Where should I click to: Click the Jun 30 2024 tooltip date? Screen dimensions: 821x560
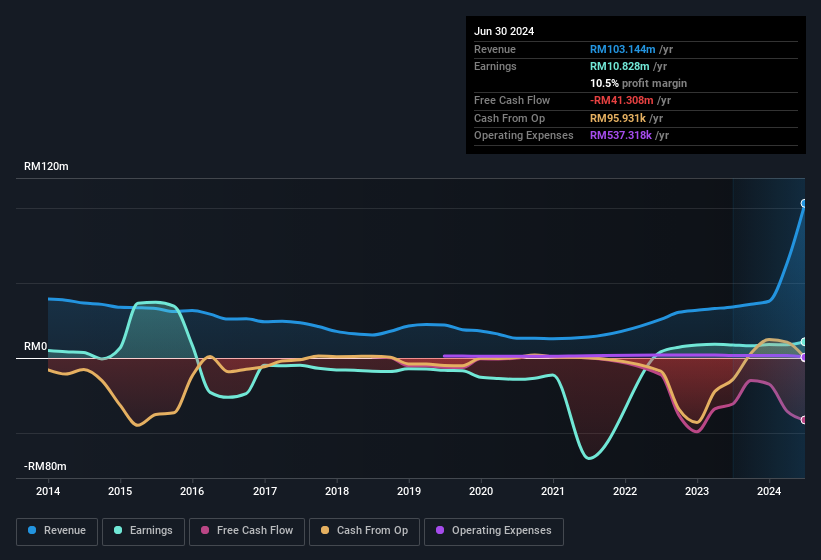tap(504, 31)
